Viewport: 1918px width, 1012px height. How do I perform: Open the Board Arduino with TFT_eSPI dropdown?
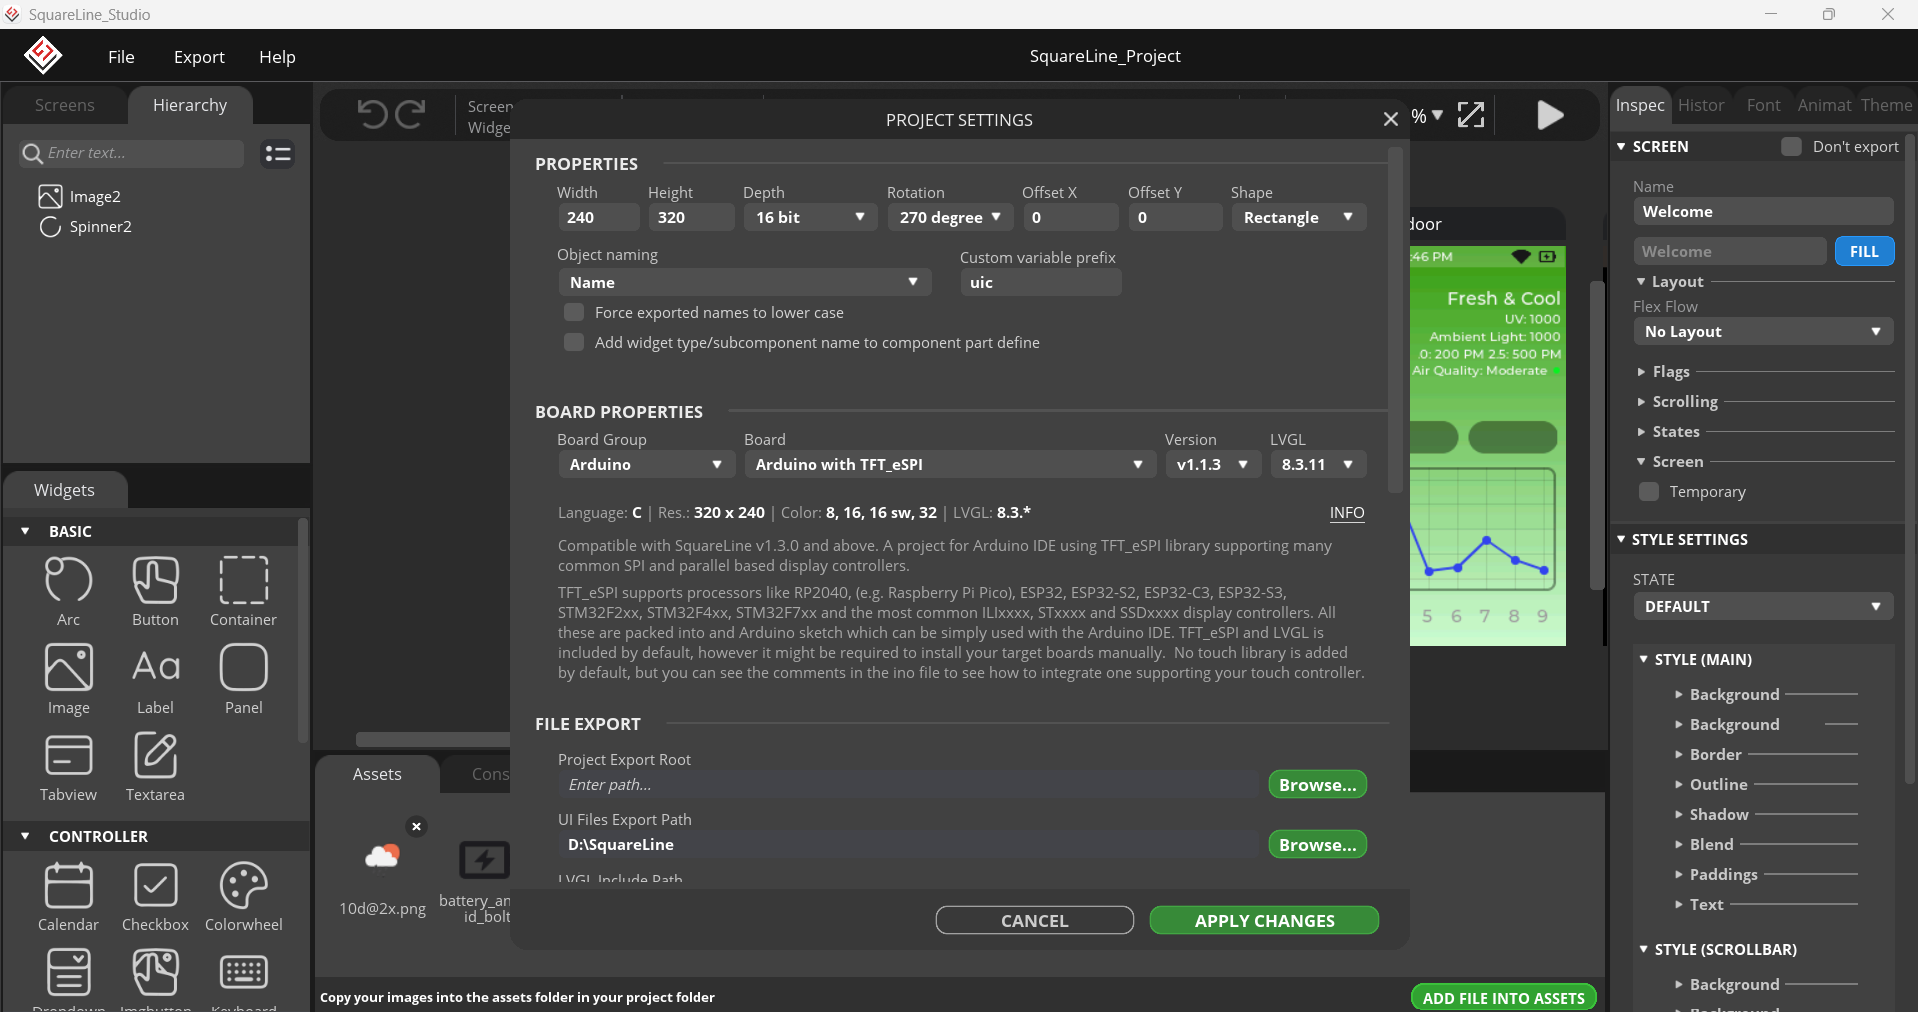(x=950, y=464)
